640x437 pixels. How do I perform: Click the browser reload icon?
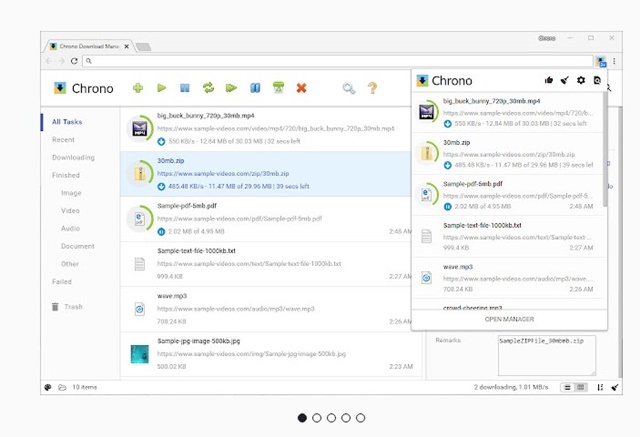point(74,61)
